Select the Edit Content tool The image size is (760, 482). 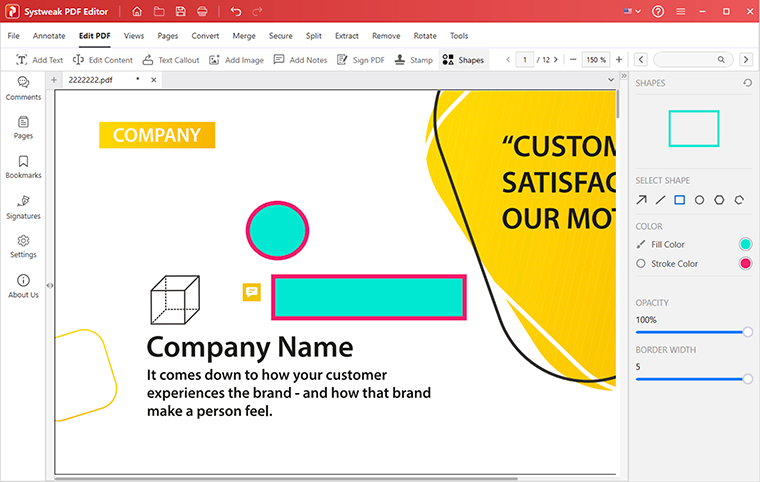pos(102,60)
